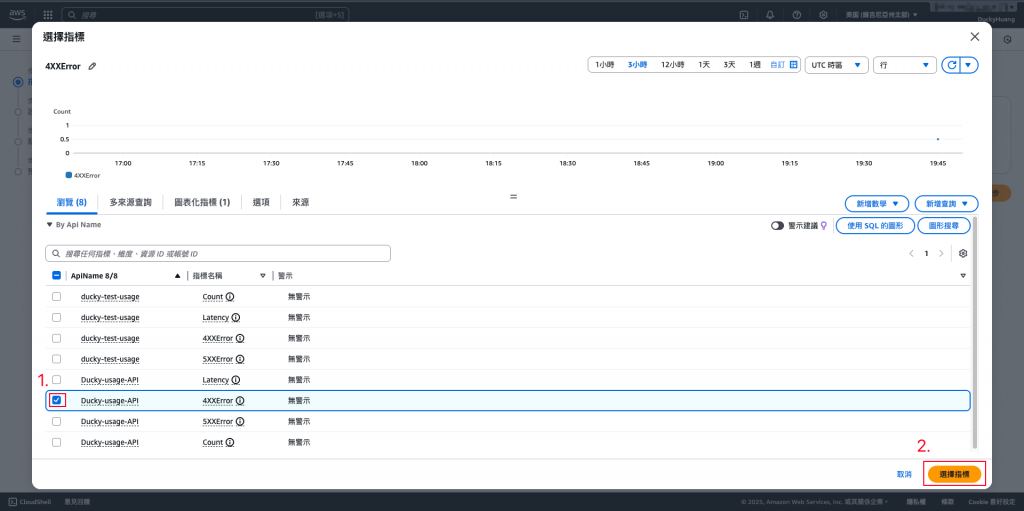Click the 取消 link
Viewport: 1024px width, 511px height.
(x=904, y=474)
